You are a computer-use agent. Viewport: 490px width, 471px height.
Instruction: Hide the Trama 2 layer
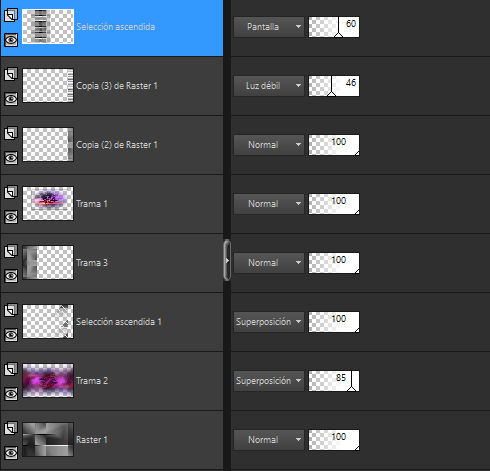[11, 394]
